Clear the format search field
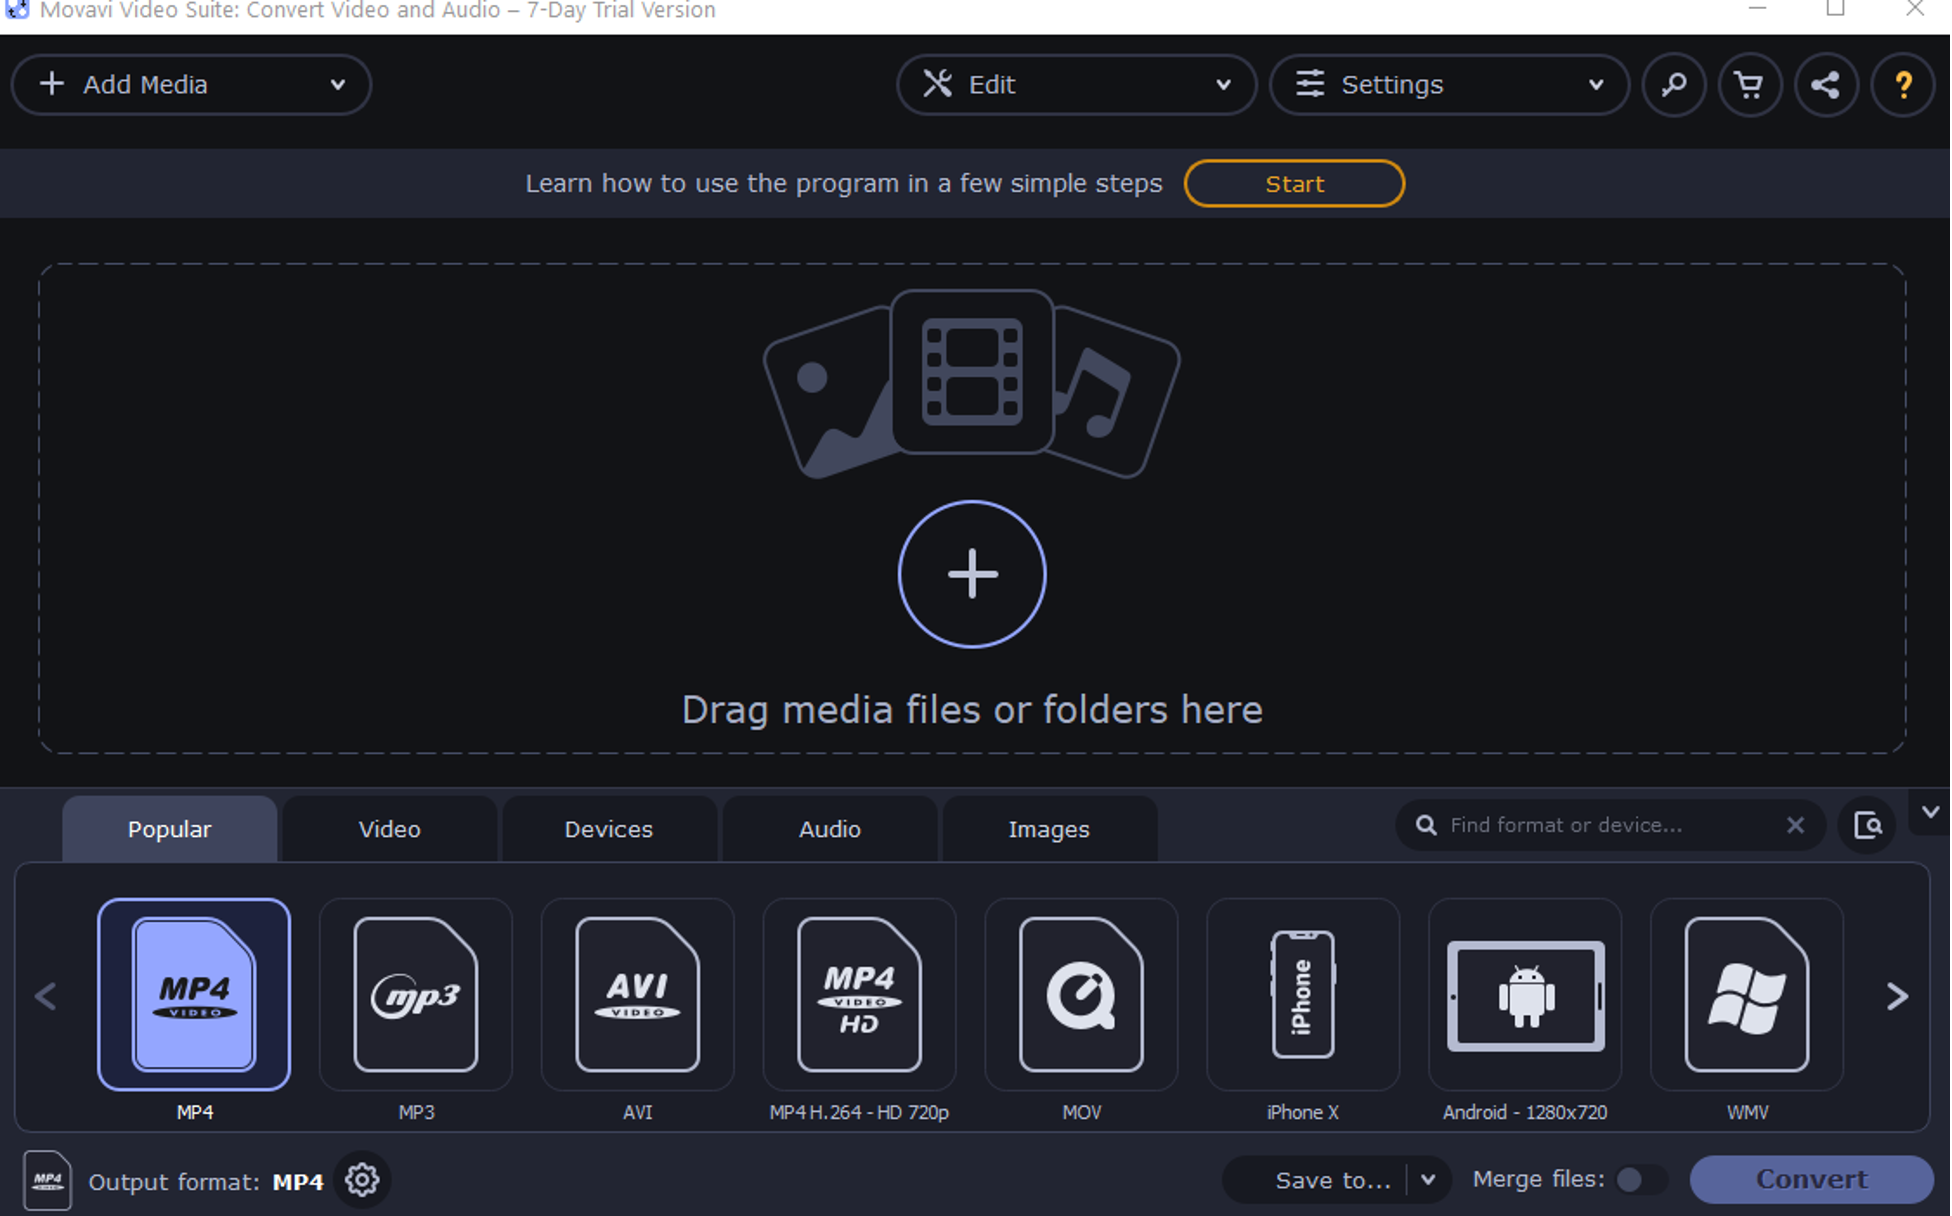The height and width of the screenshot is (1216, 1952). coord(1795,825)
